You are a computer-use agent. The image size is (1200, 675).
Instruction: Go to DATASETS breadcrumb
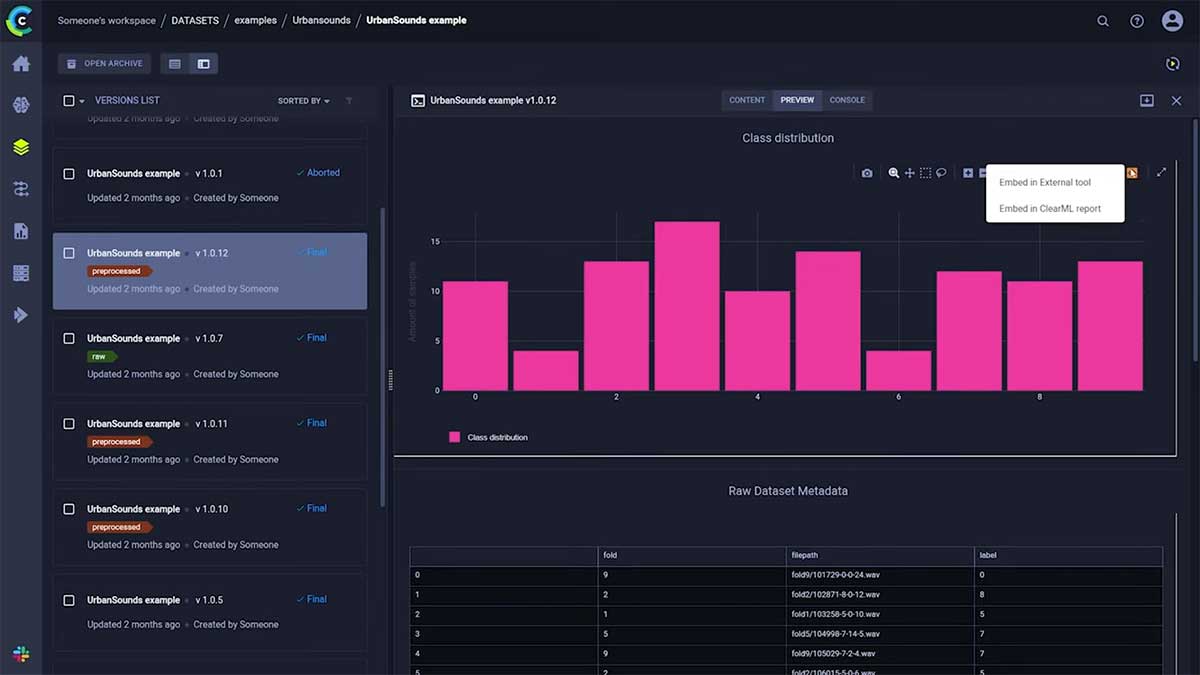(195, 20)
